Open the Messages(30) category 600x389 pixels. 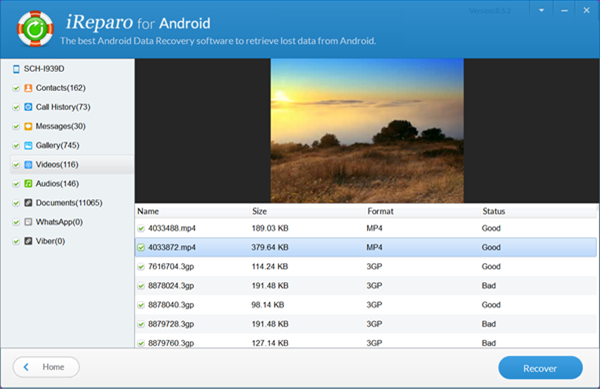[x=60, y=126]
